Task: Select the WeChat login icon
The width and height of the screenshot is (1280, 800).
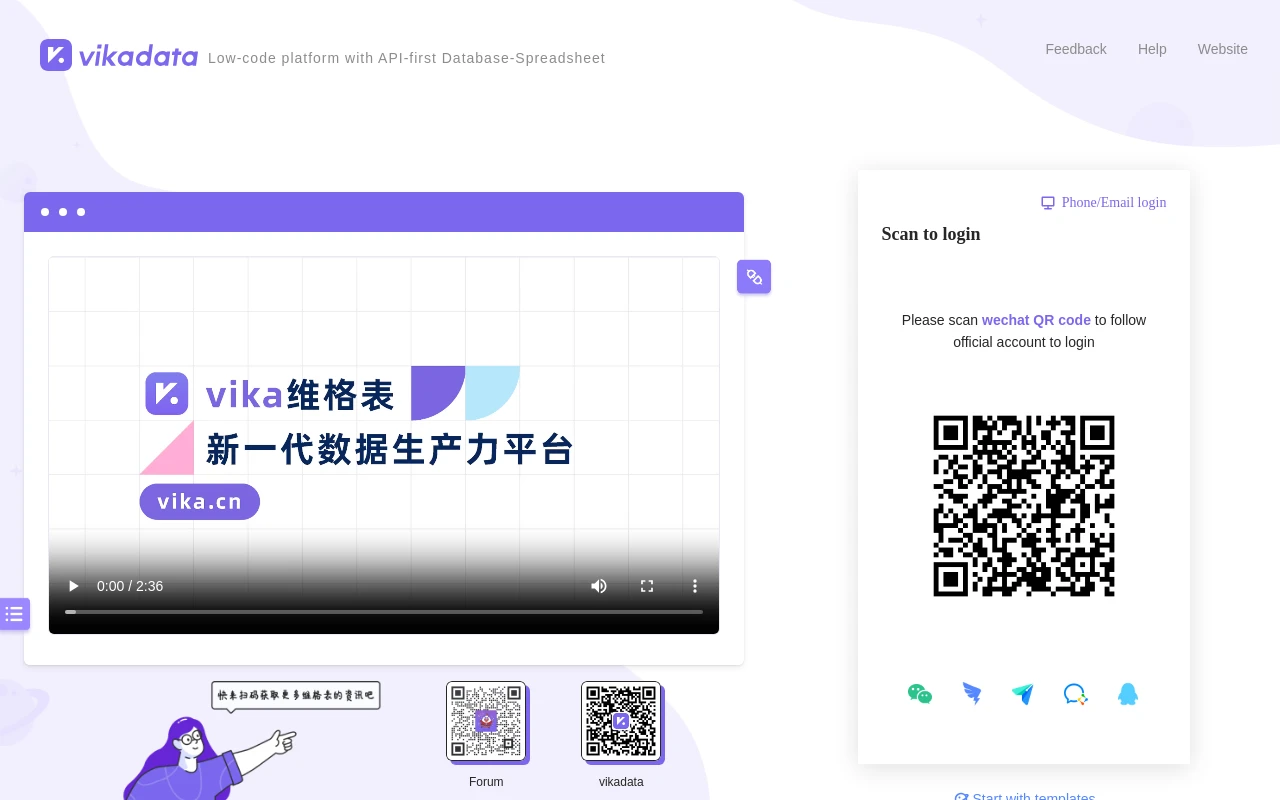Action: [919, 694]
